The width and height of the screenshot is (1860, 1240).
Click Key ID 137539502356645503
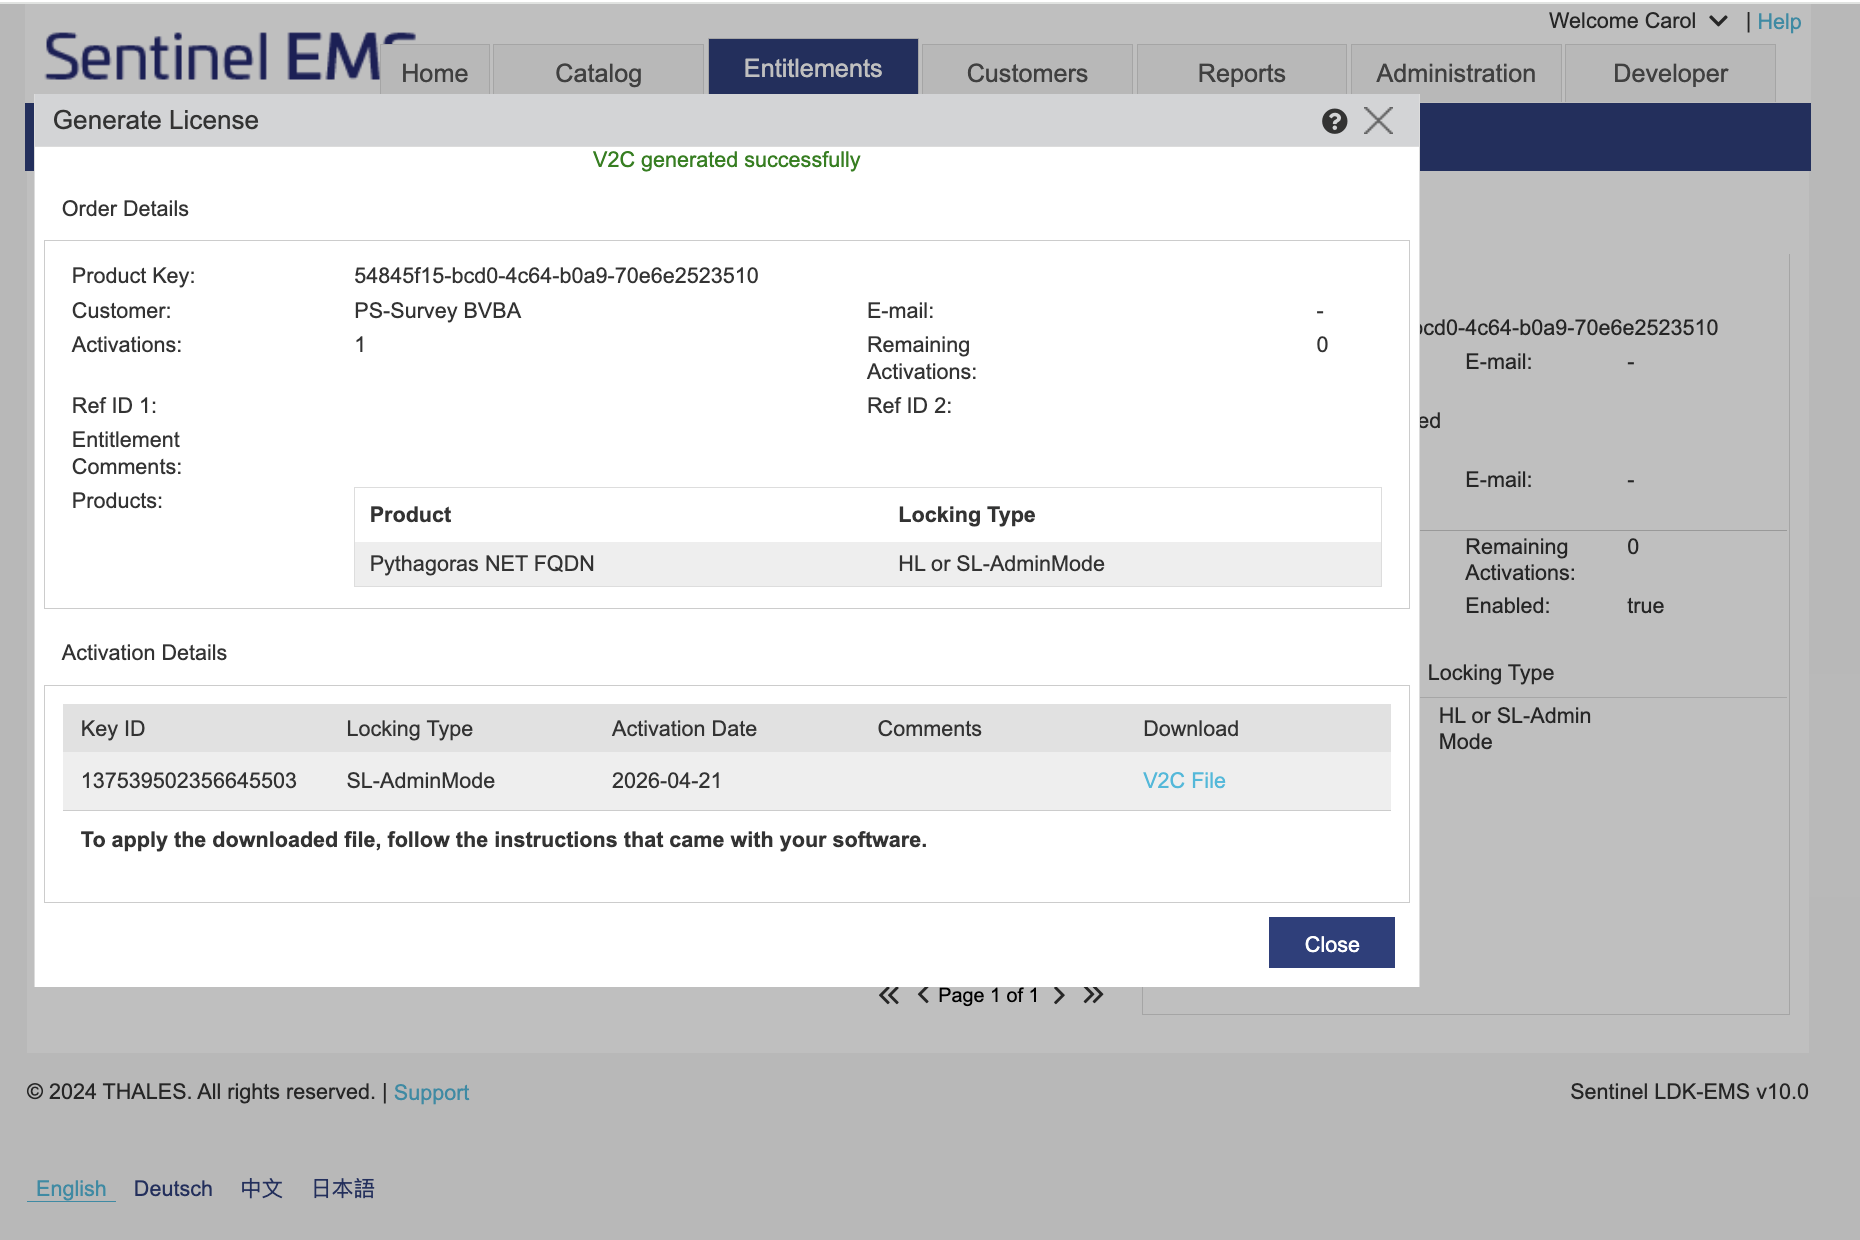tap(189, 781)
